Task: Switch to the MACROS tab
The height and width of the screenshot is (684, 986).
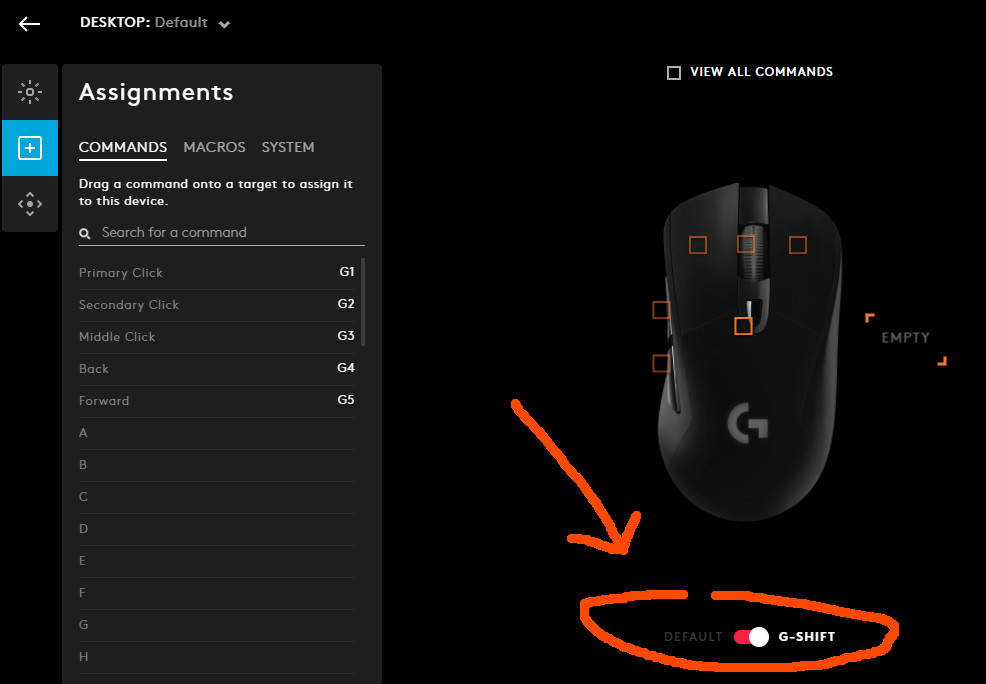Action: pos(214,147)
